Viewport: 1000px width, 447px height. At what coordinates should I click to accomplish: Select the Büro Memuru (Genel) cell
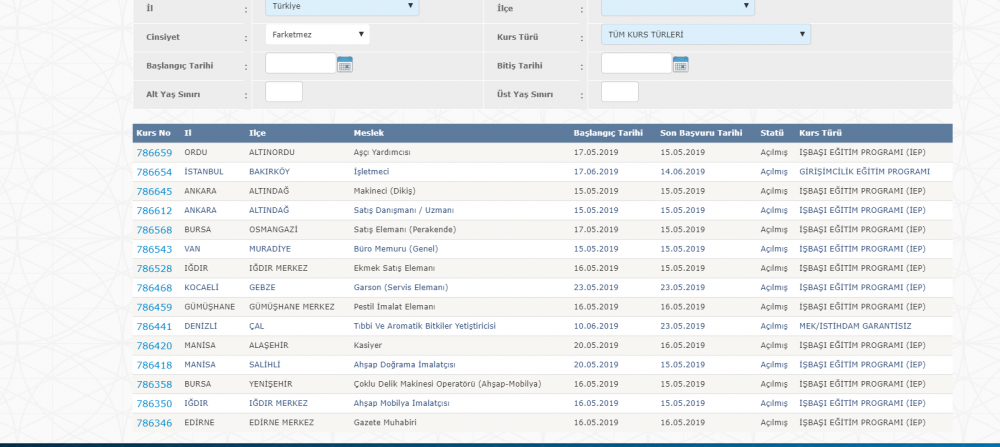click(396, 249)
